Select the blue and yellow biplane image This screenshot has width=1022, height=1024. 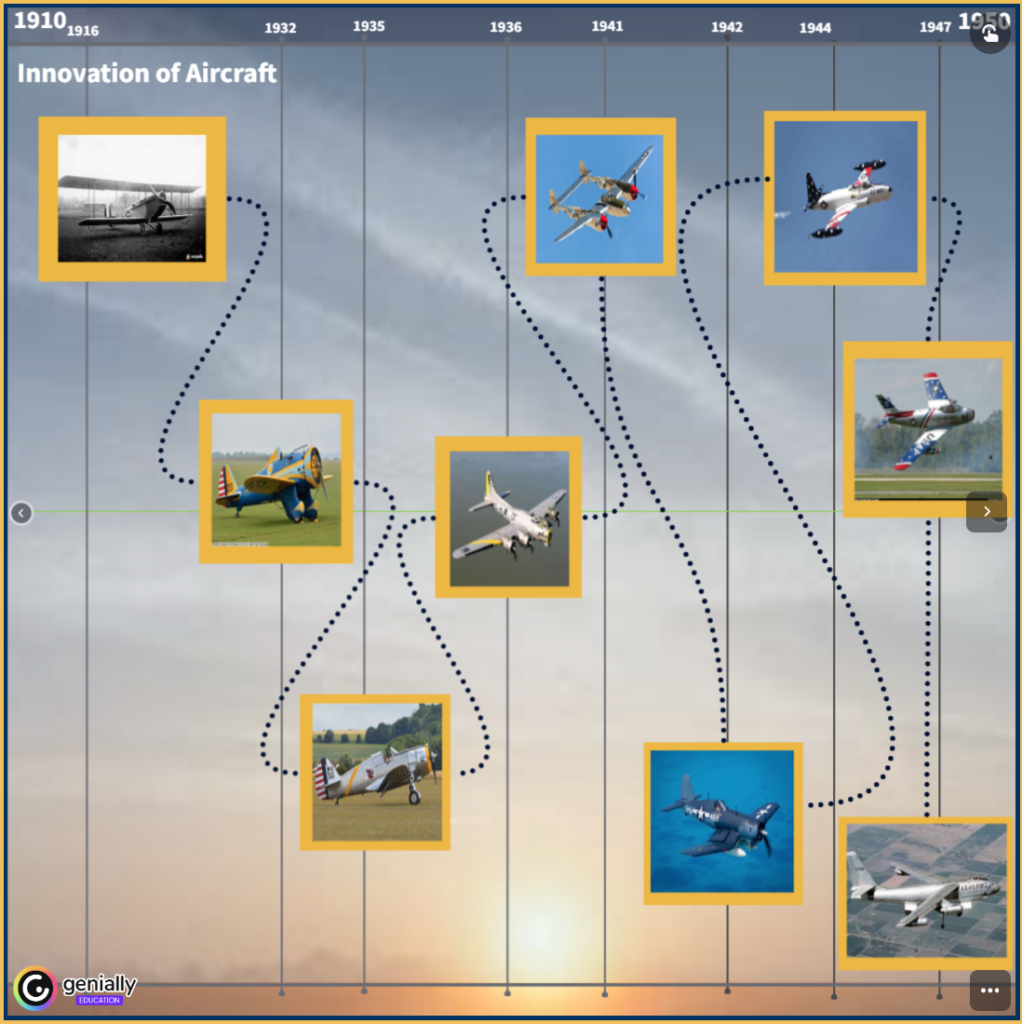pyautogui.click(x=276, y=481)
